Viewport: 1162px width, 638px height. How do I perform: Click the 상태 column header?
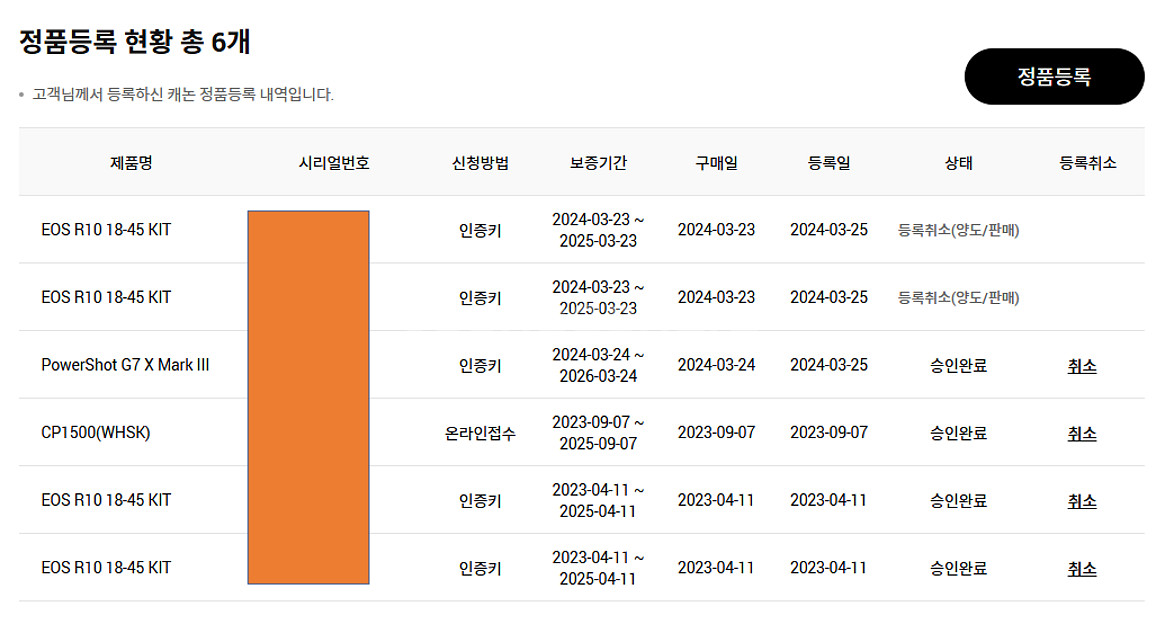coord(957,162)
